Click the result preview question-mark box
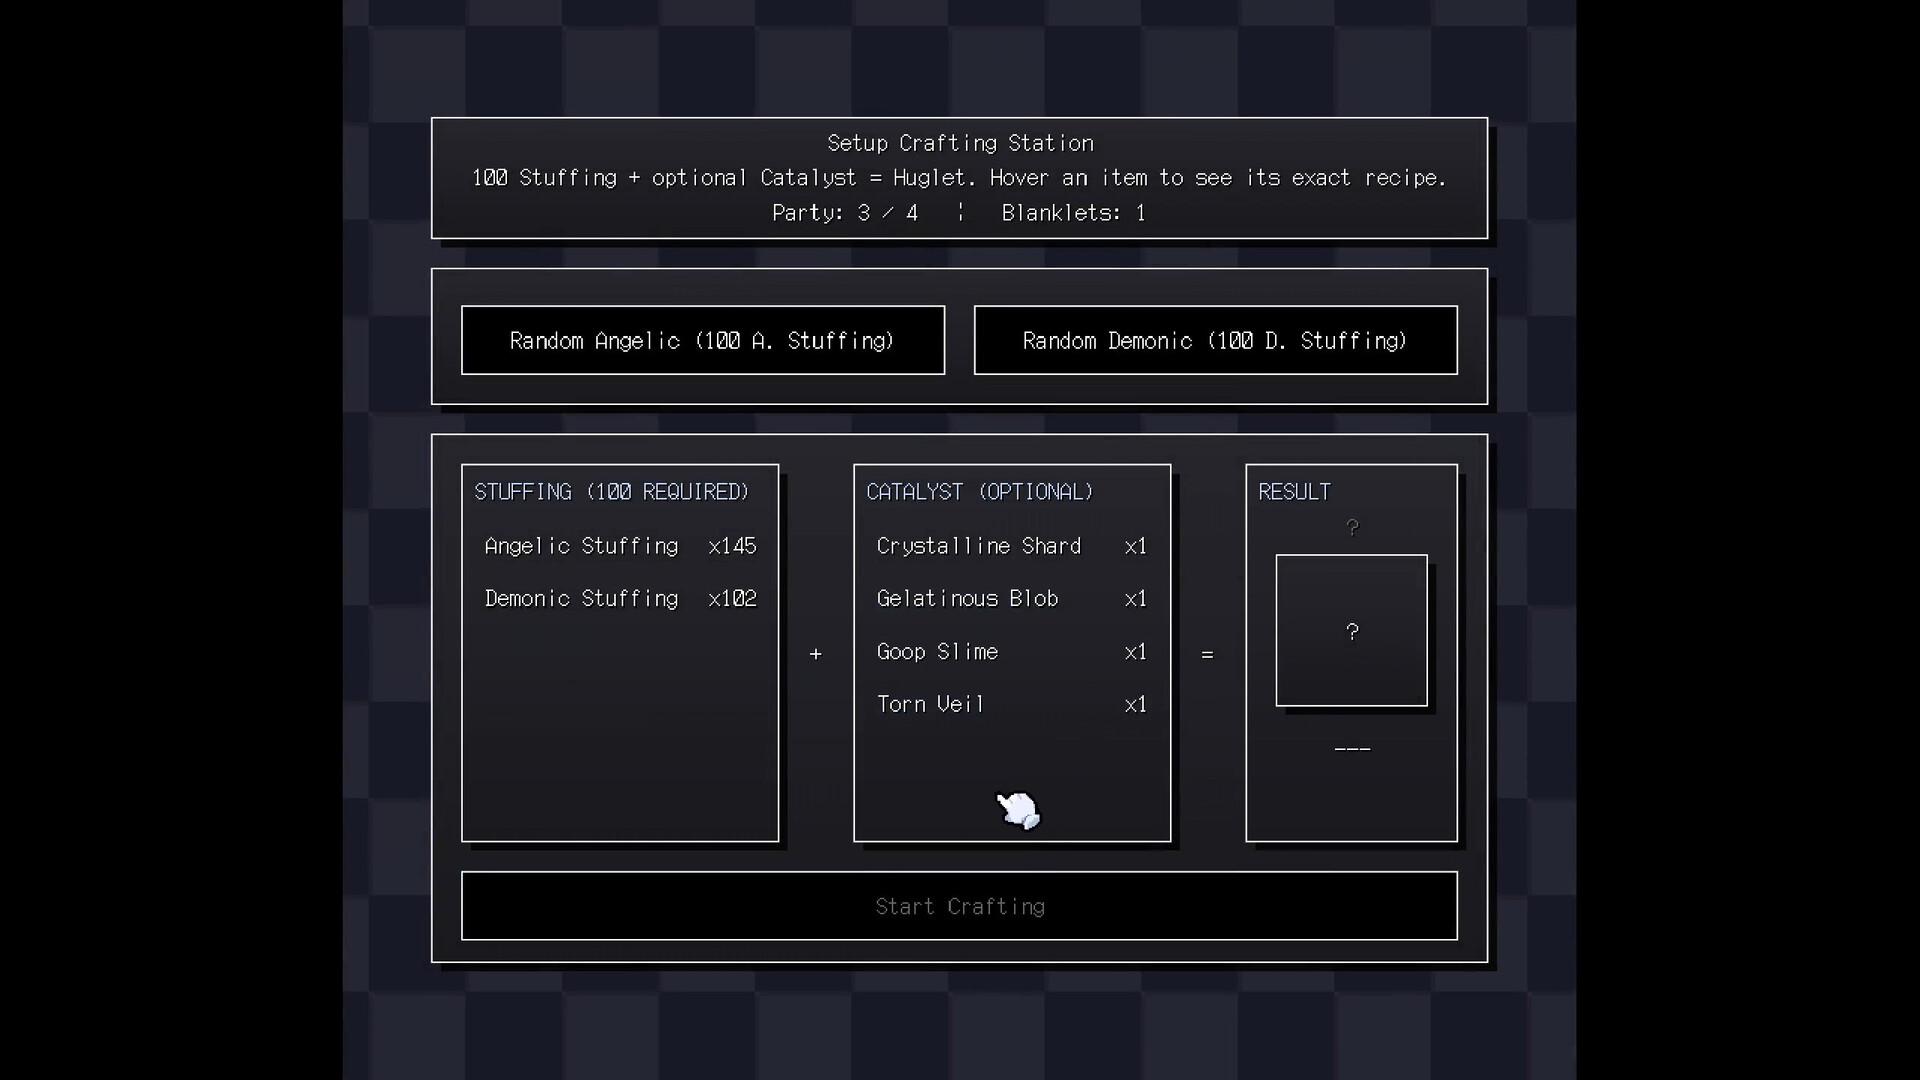The width and height of the screenshot is (1920, 1080). point(1351,631)
